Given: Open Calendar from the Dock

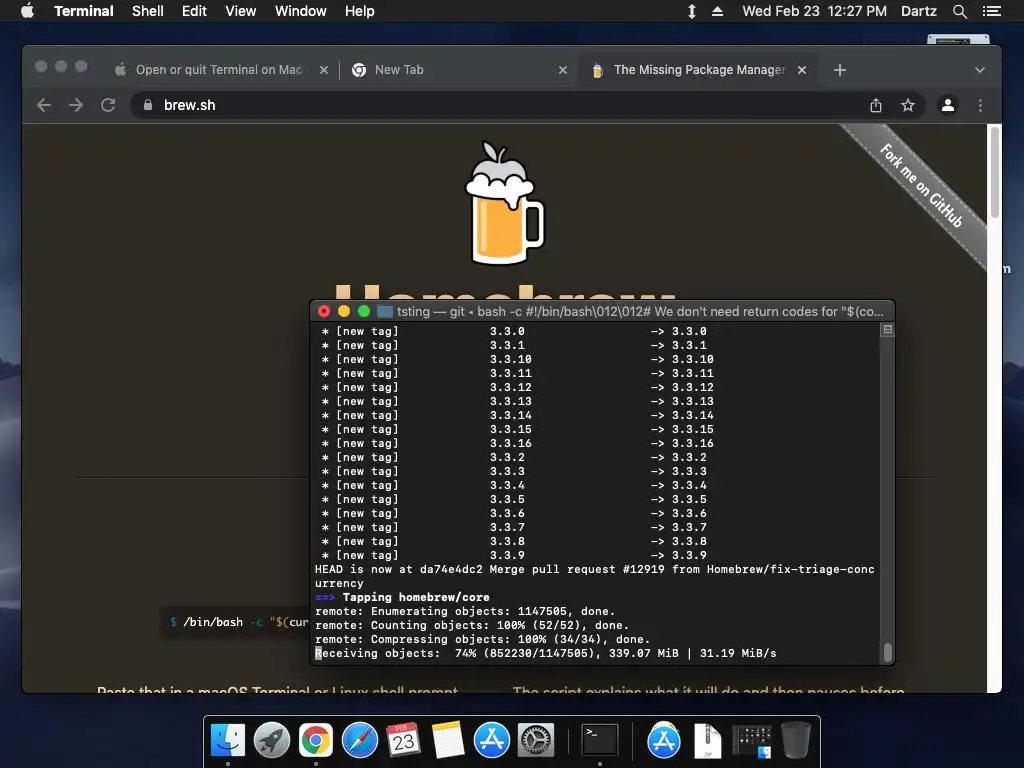Looking at the screenshot, I should 403,740.
